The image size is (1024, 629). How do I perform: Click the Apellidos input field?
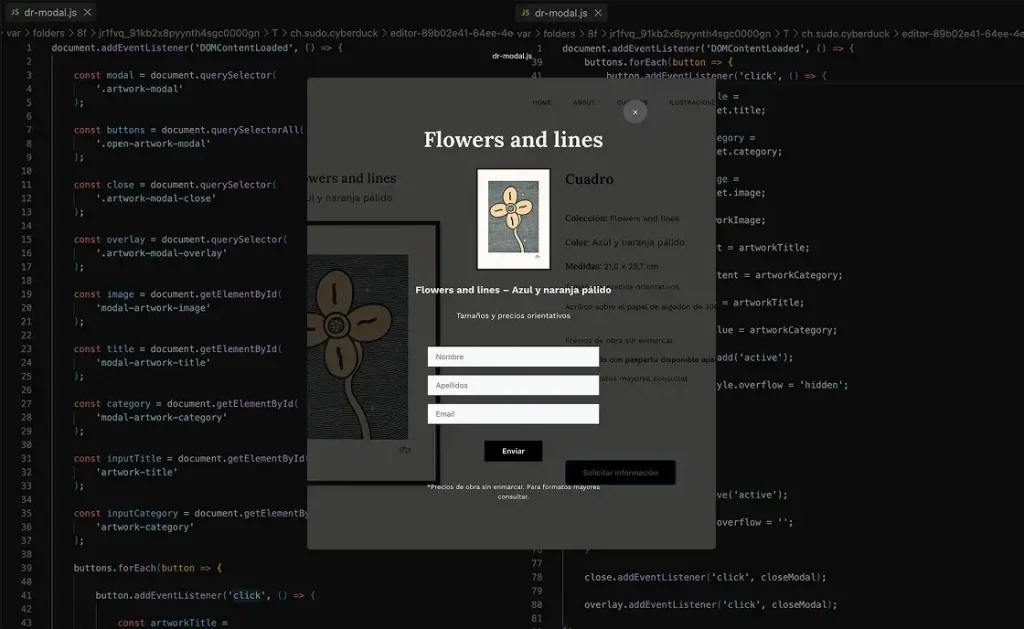coord(513,385)
